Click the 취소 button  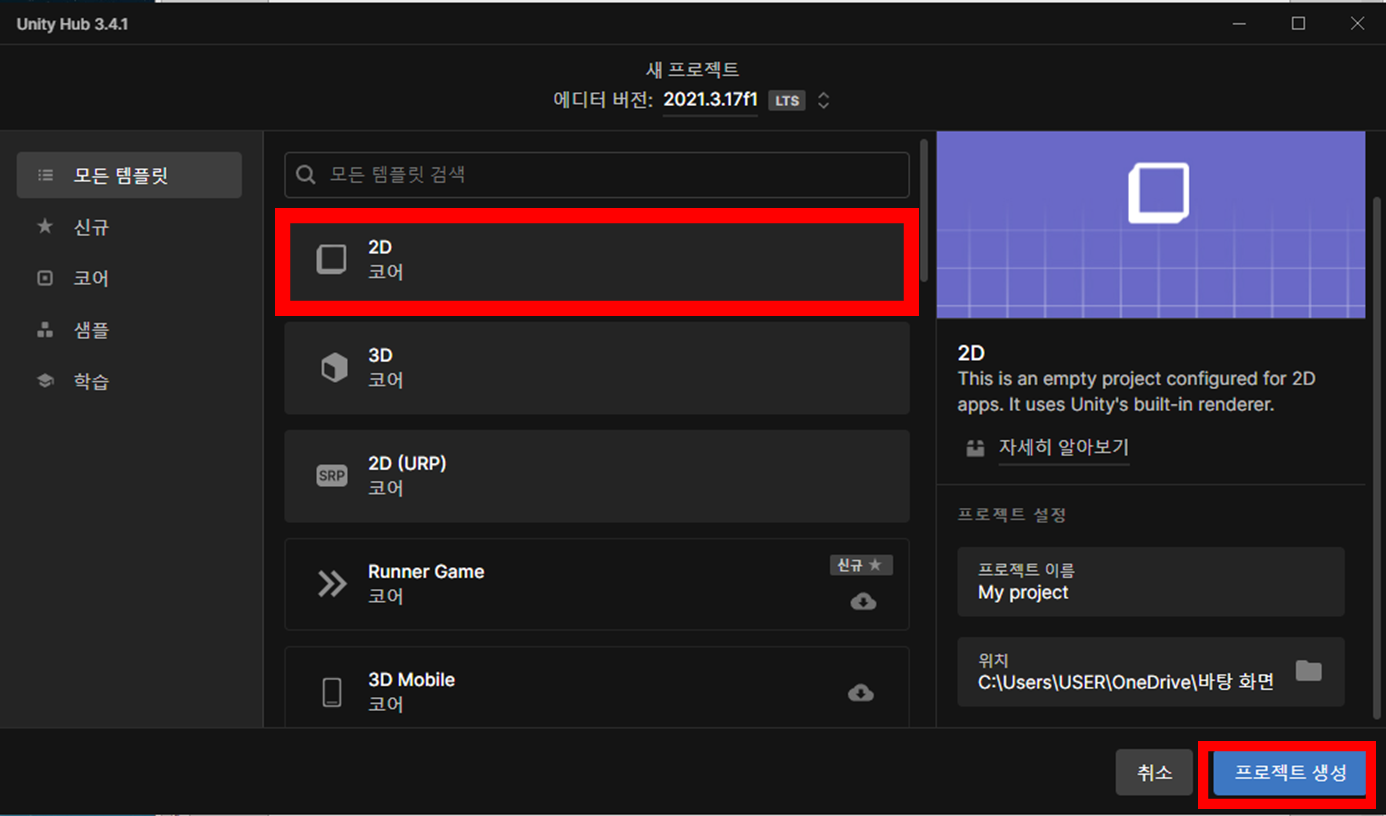point(1154,772)
